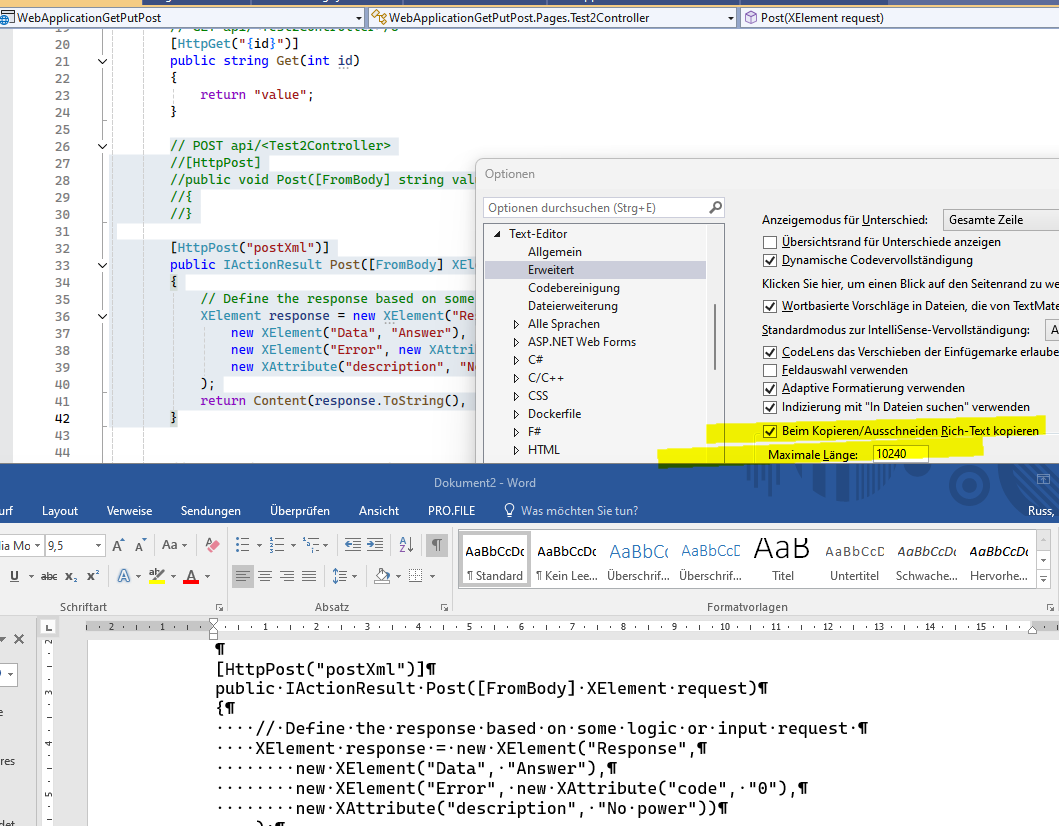Image resolution: width=1059 pixels, height=826 pixels.
Task: Apply the 'Titel' style from gallery
Action: (x=783, y=561)
